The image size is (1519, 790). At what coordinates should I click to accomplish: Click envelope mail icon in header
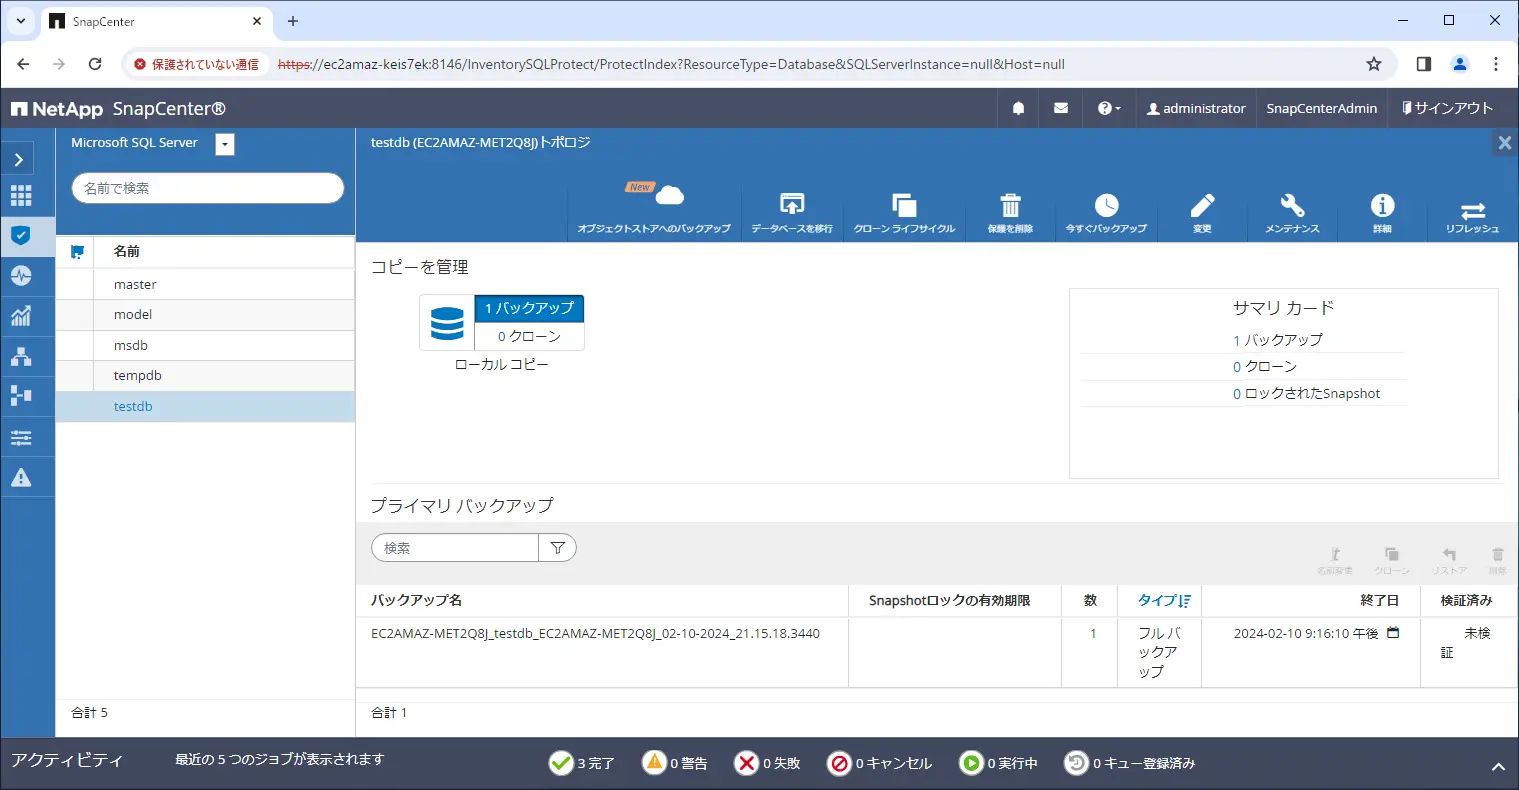(1061, 108)
